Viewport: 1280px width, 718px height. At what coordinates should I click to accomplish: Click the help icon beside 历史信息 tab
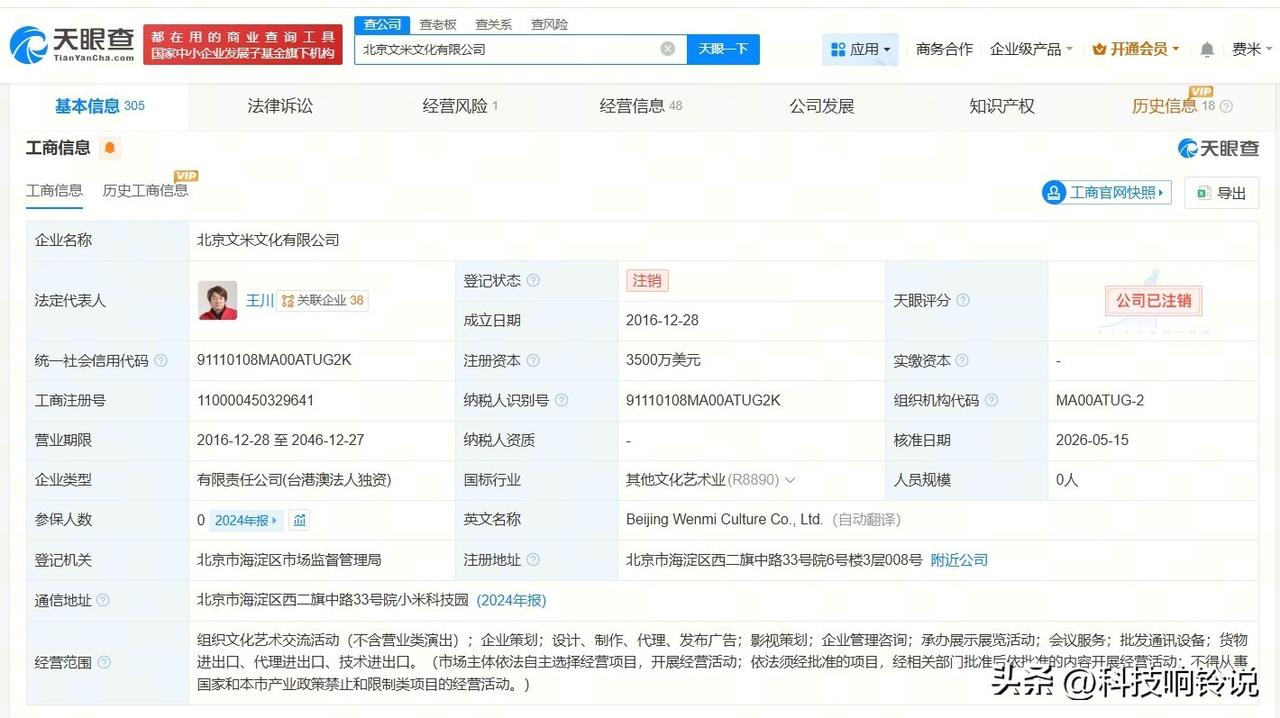tap(1227, 107)
